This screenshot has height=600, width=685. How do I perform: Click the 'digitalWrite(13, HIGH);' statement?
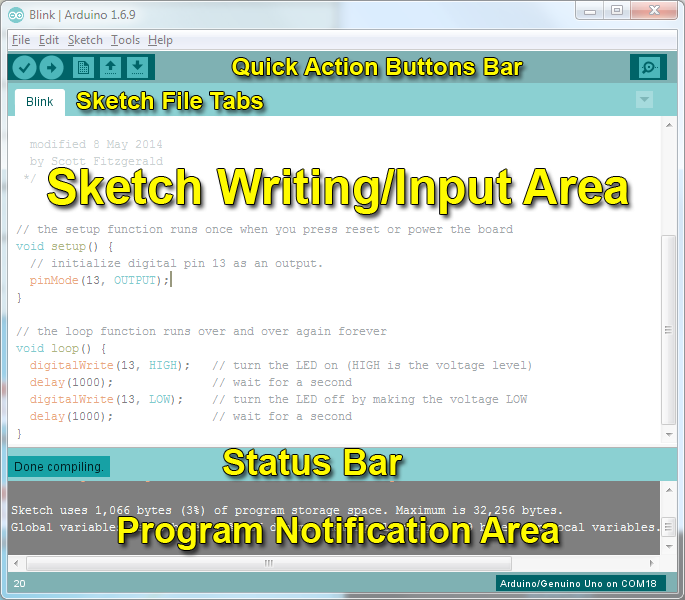click(x=110, y=365)
